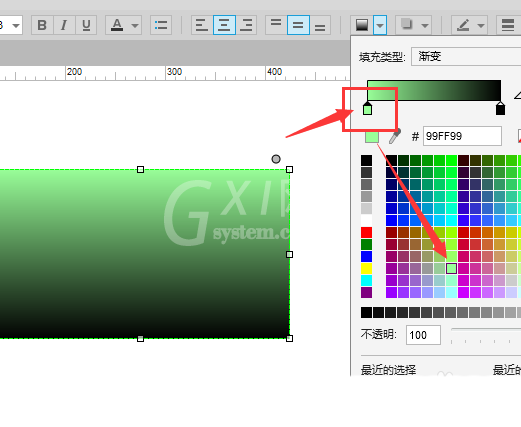Open the 填充类型 gradient type combo box
This screenshot has width=521, height=427.
click(466, 57)
